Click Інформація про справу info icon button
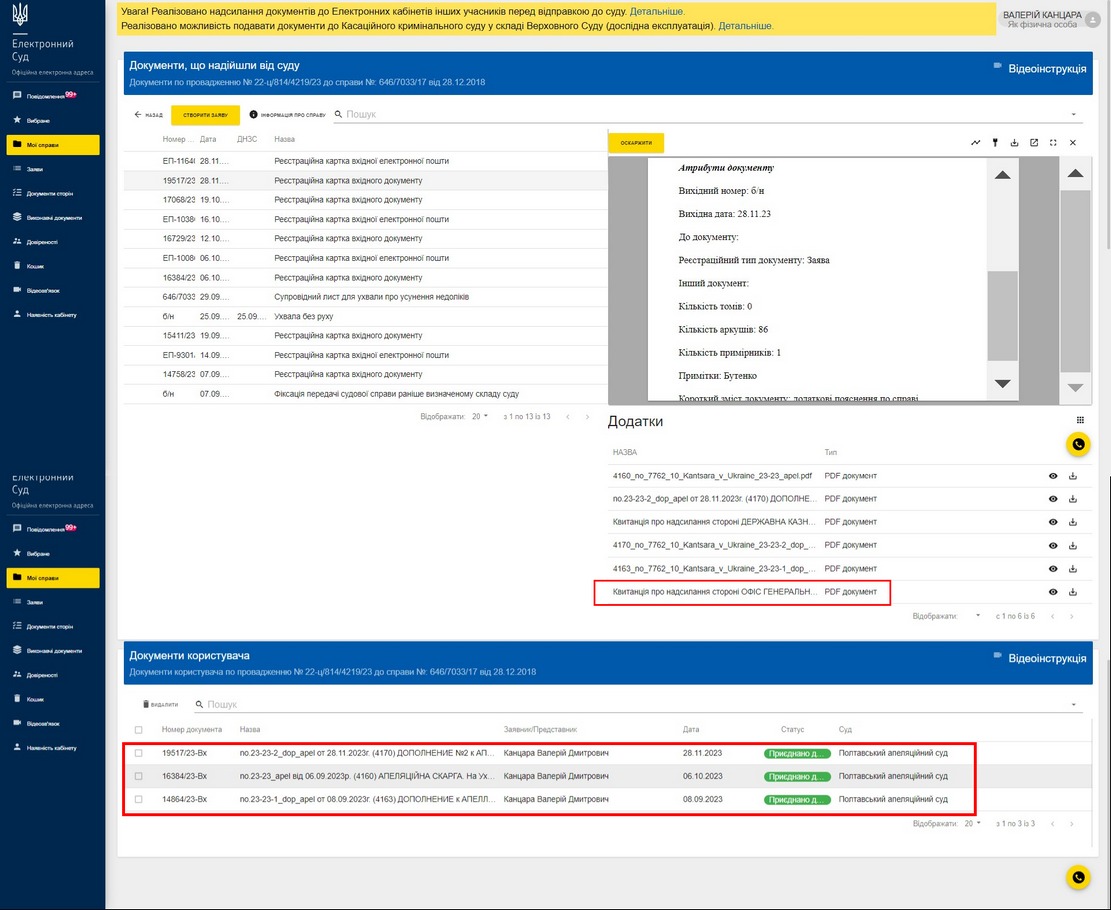Image resolution: width=1111 pixels, height=910 pixels. tap(288, 115)
